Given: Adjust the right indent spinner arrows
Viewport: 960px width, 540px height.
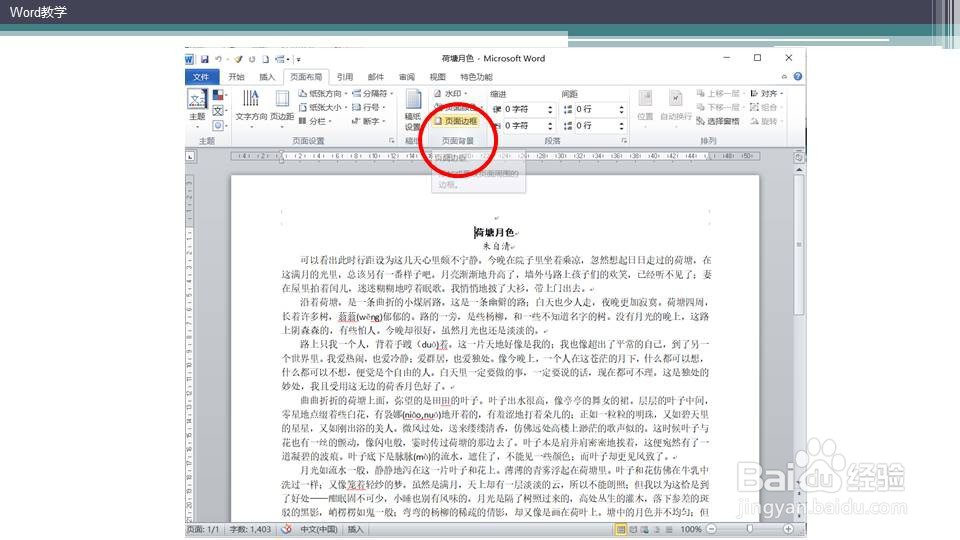Looking at the screenshot, I should point(550,126).
